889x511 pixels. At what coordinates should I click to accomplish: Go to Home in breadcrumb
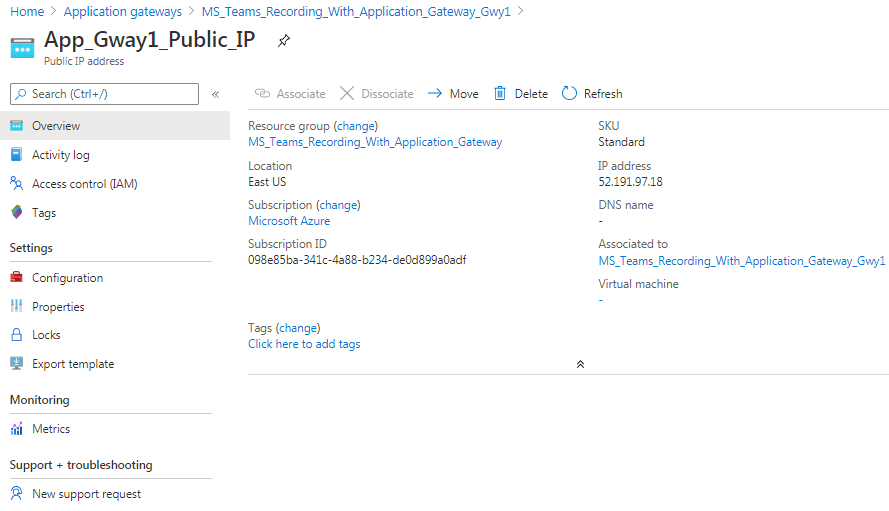pos(27,11)
